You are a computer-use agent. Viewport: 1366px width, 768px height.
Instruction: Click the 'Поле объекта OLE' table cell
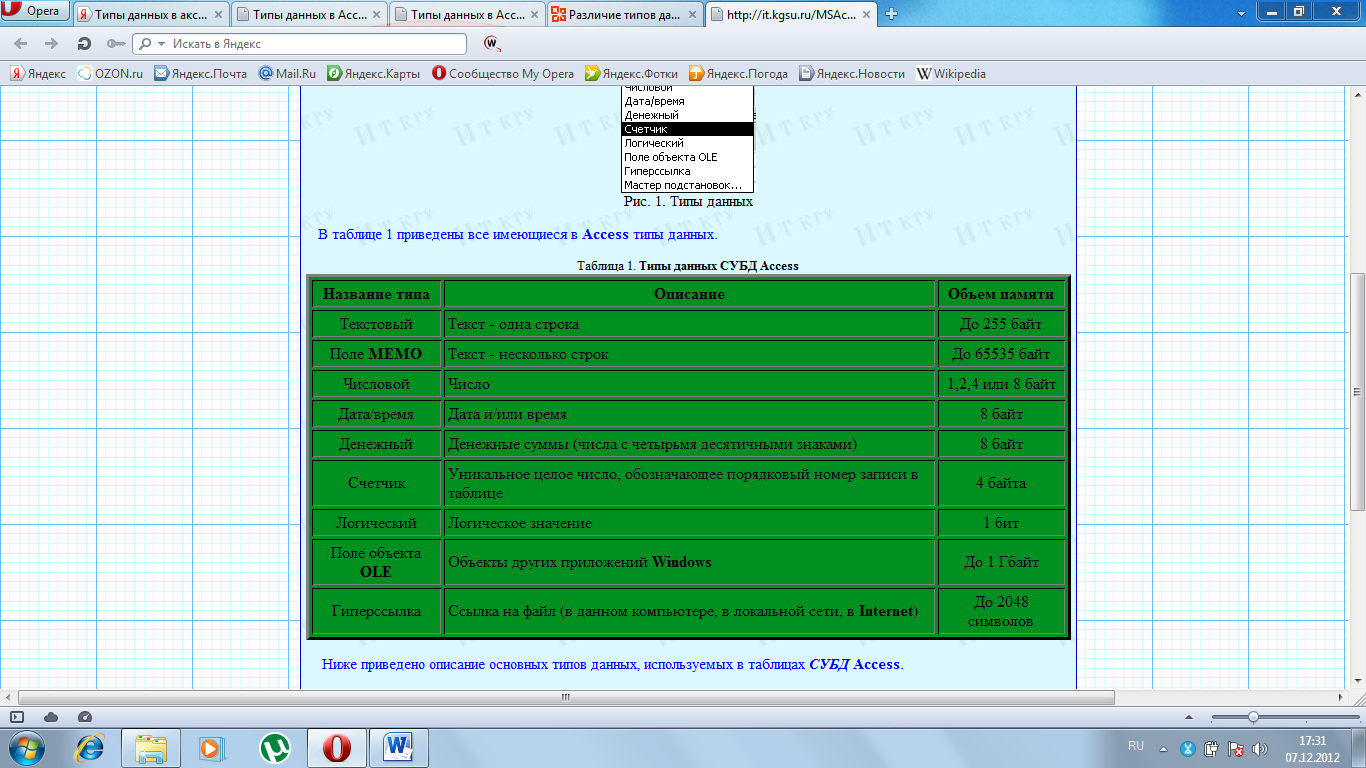[376, 562]
